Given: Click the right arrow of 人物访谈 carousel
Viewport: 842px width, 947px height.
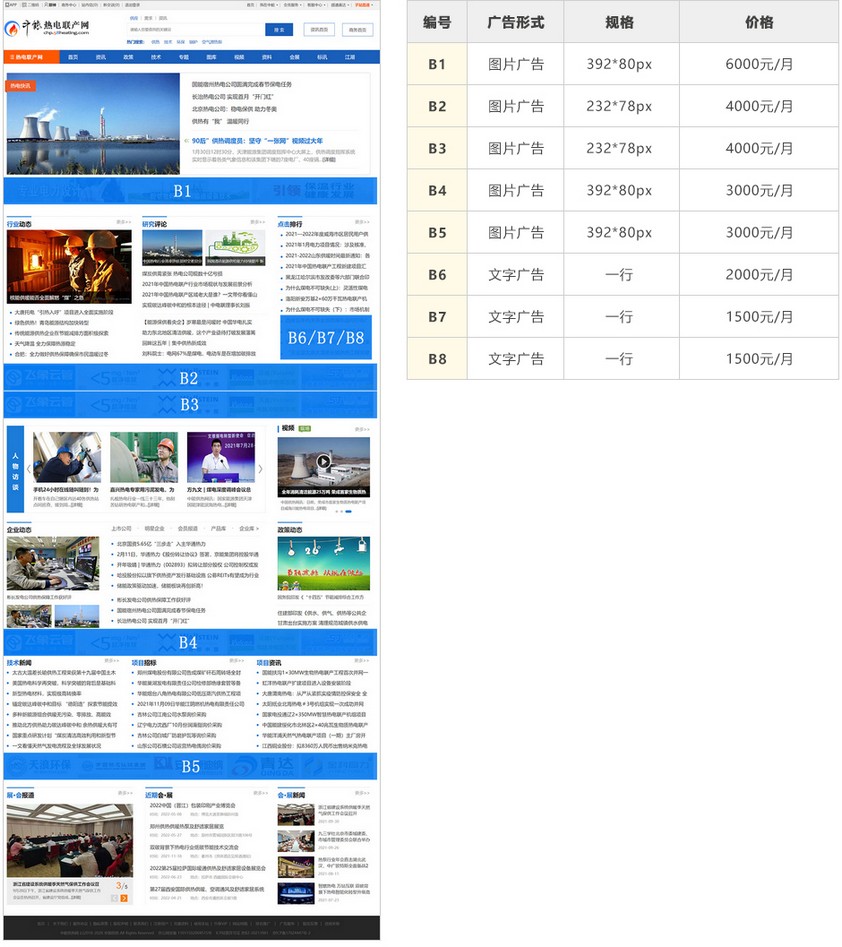Looking at the screenshot, I should point(261,469).
